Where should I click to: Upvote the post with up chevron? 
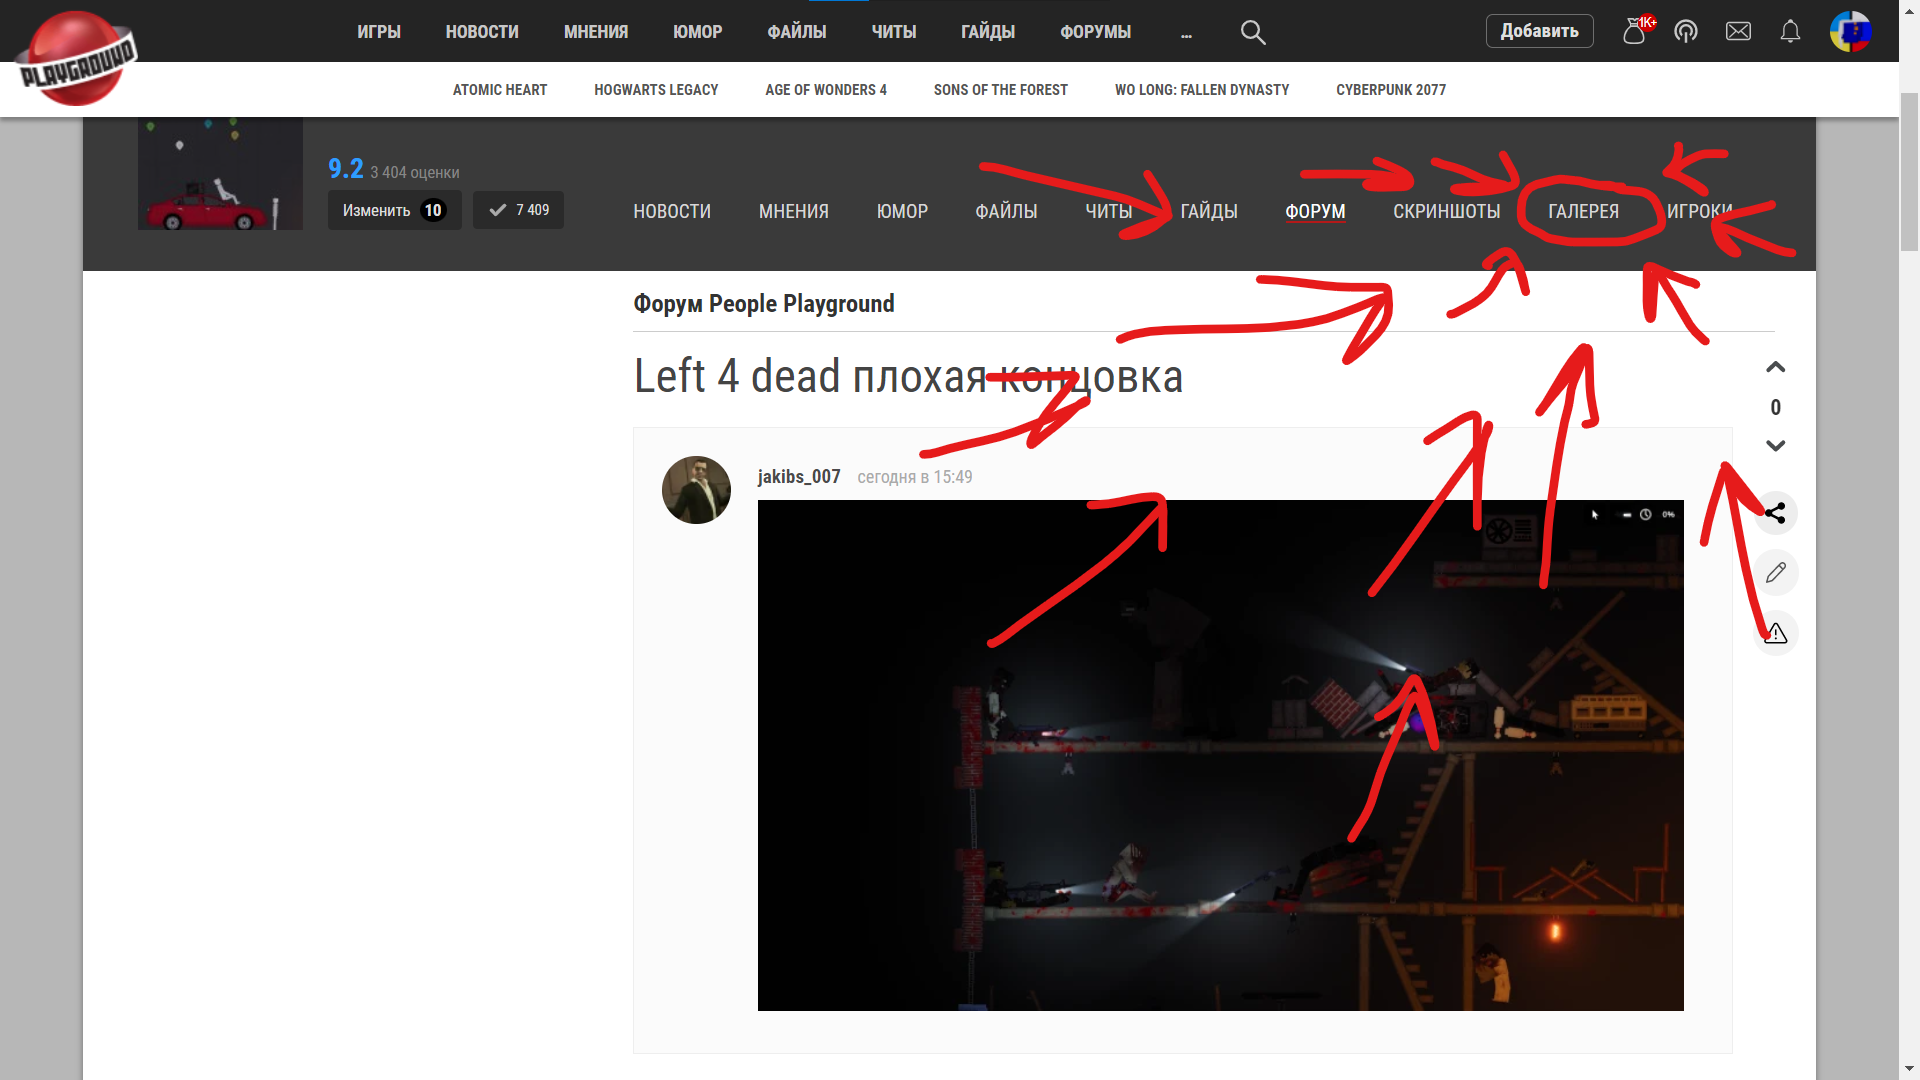point(1775,367)
